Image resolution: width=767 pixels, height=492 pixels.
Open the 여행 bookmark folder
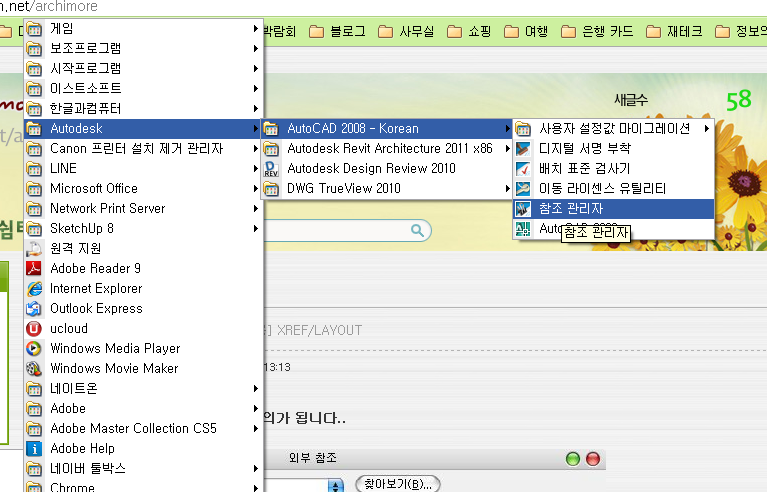(526, 32)
